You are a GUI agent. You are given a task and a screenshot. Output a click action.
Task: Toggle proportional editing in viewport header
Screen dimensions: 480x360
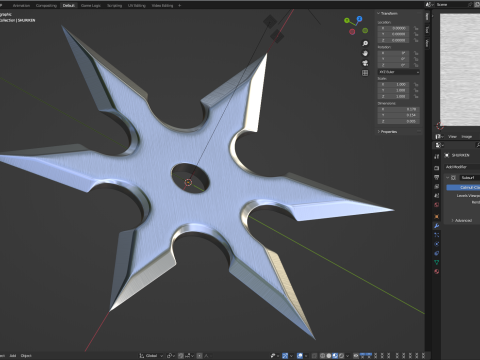tap(199, 356)
